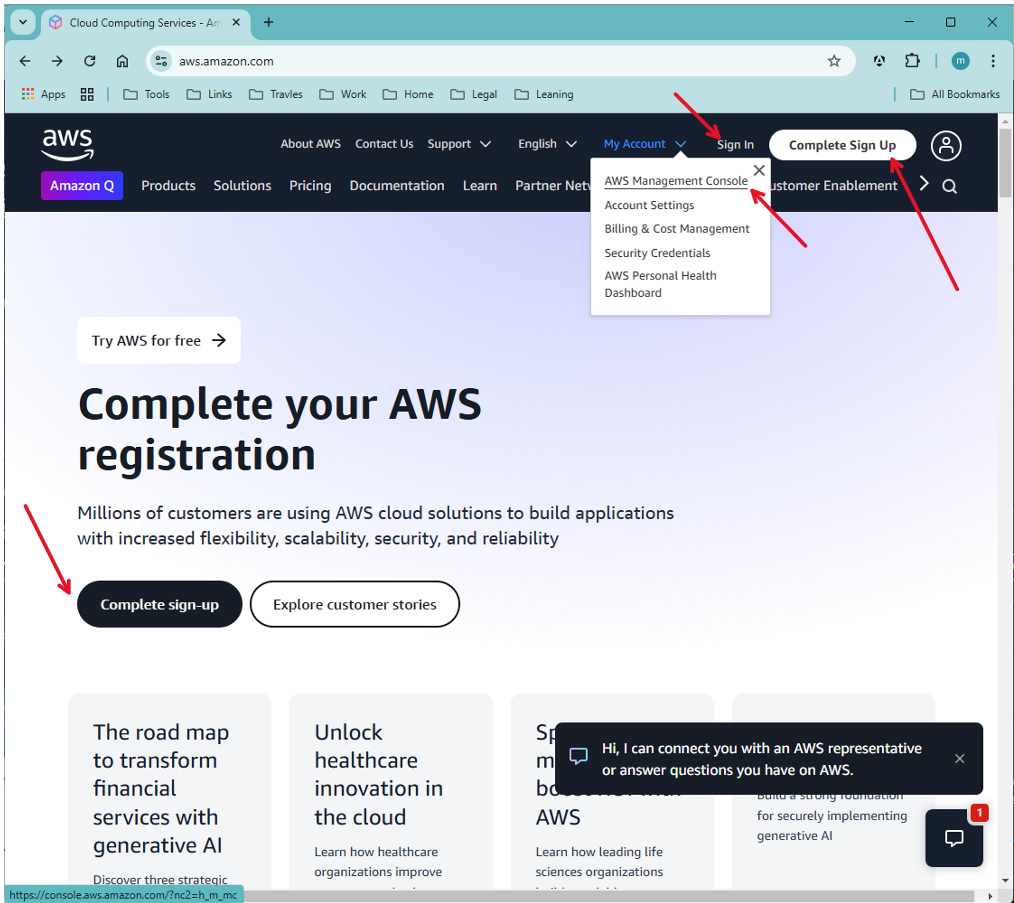Open the Links bookmark folder
The image size is (1014, 903).
pyautogui.click(x=209, y=94)
